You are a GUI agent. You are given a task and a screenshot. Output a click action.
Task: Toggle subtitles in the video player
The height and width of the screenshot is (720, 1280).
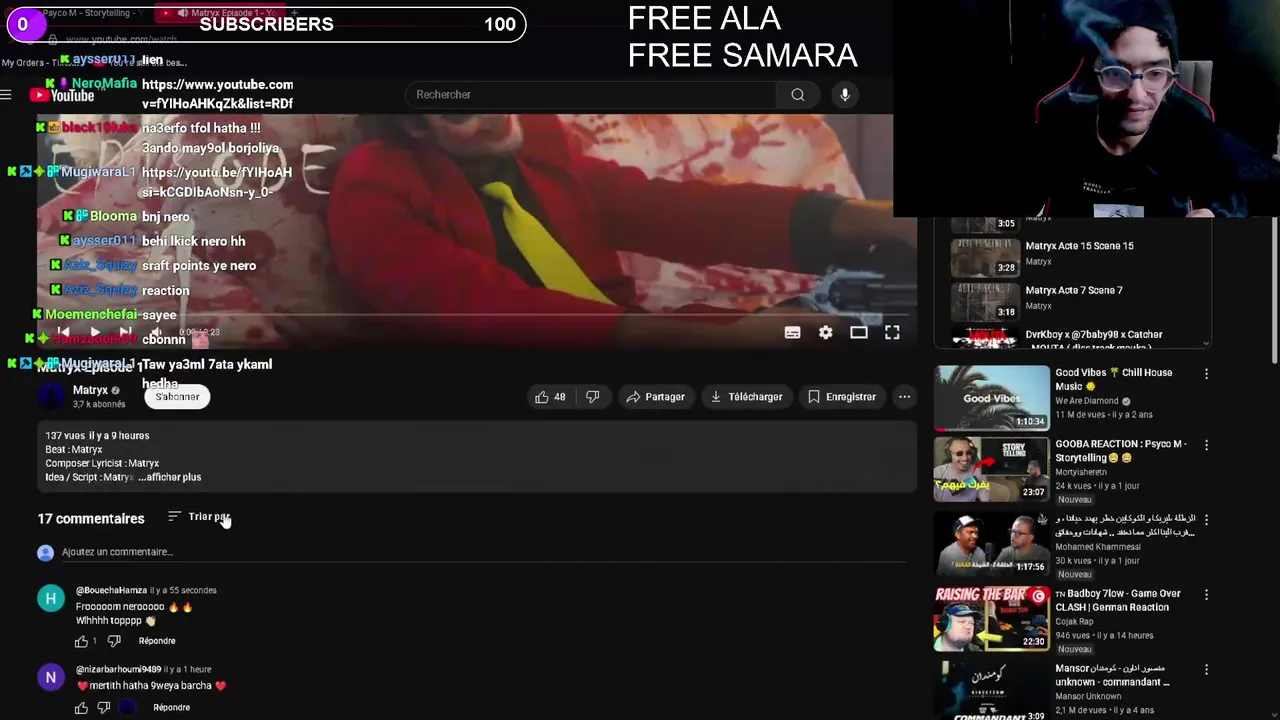(792, 333)
